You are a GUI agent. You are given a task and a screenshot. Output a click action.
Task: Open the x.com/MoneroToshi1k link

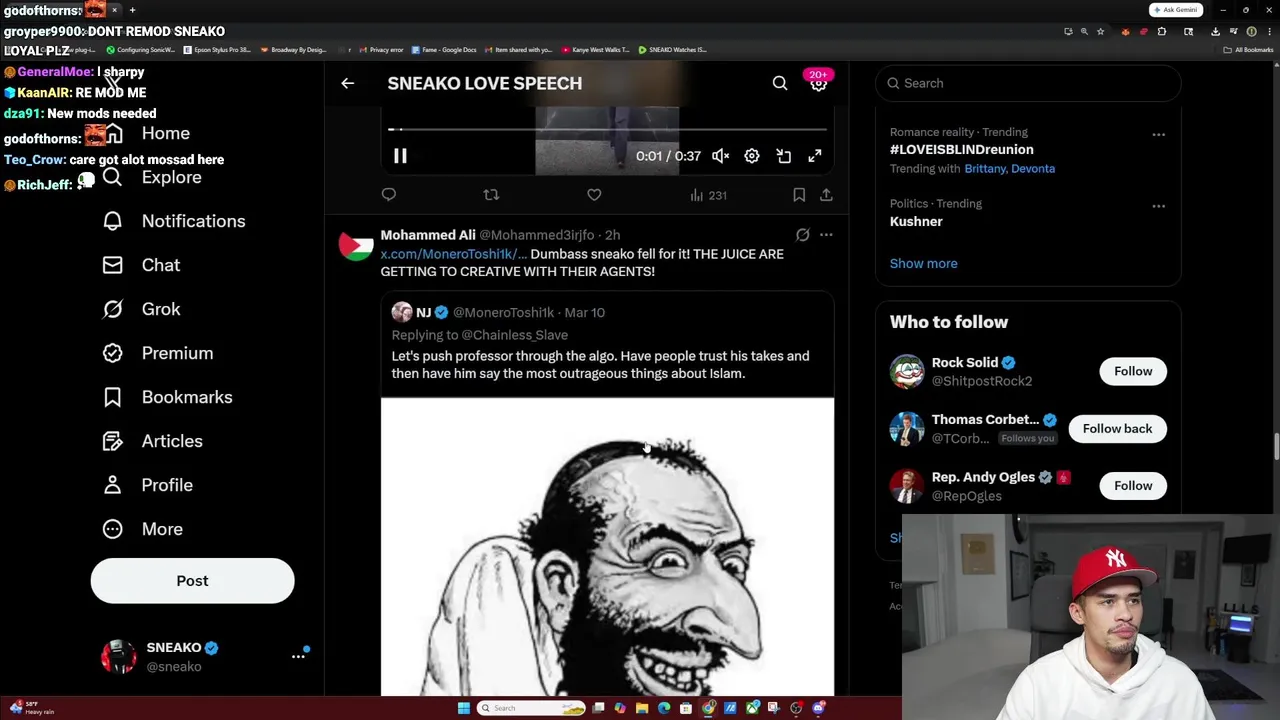point(453,254)
